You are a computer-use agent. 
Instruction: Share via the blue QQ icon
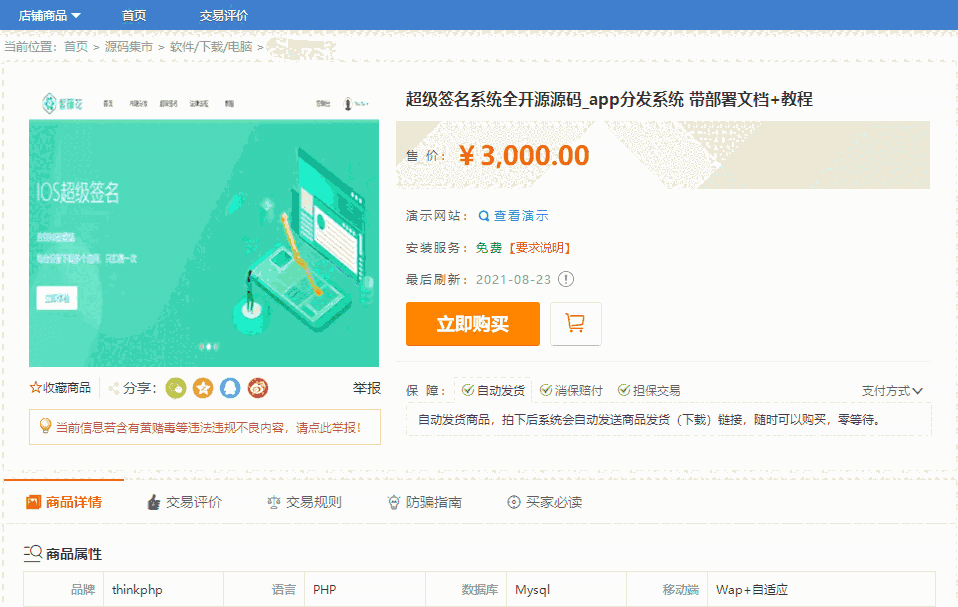click(230, 388)
